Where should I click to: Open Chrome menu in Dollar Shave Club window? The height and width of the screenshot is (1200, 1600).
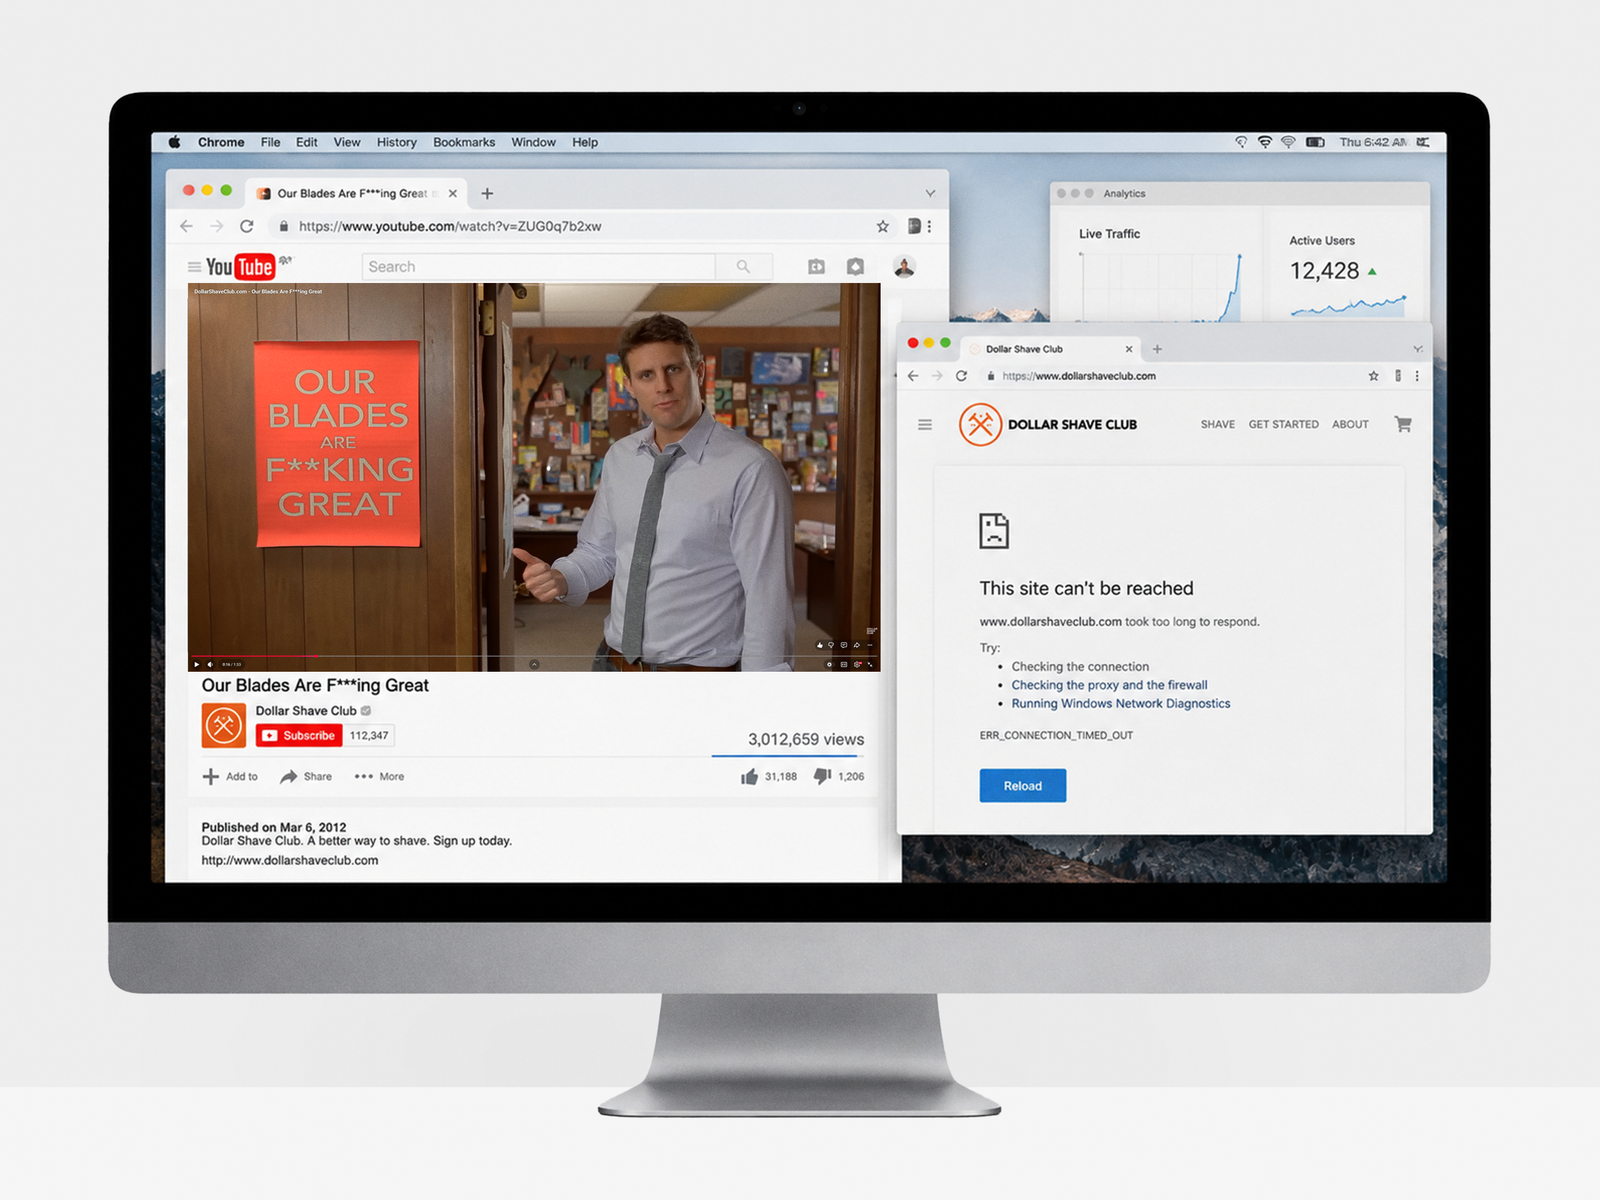[x=1417, y=376]
